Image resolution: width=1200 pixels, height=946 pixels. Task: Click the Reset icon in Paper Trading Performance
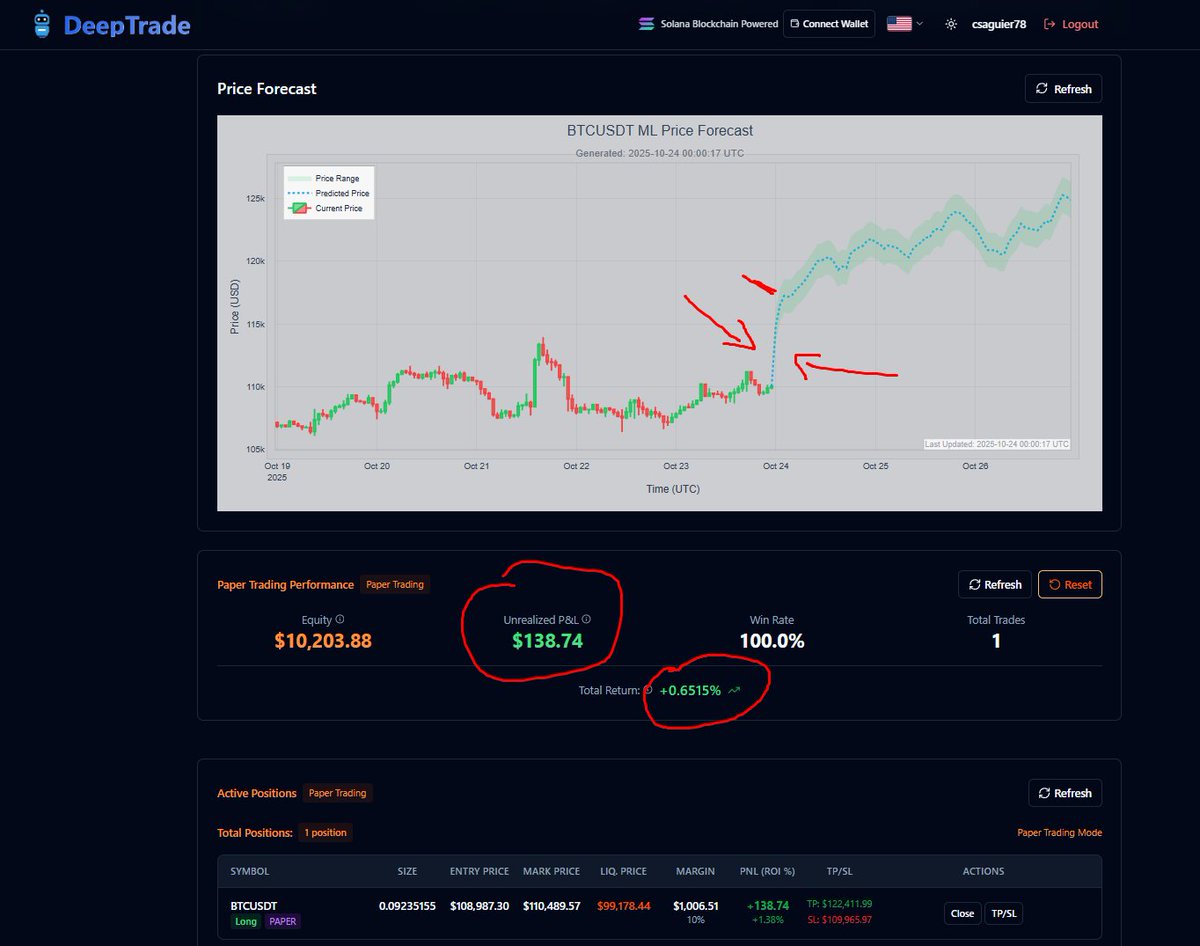pos(1057,584)
